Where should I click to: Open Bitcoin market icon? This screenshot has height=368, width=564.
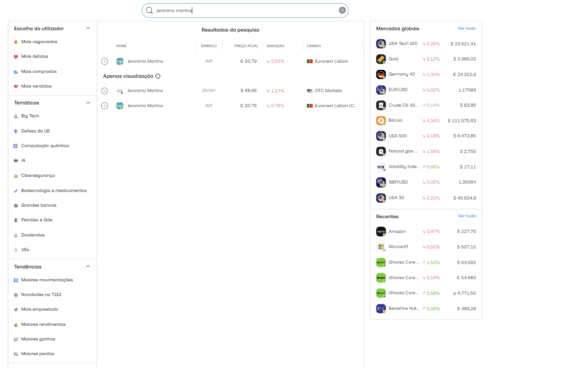tap(381, 121)
